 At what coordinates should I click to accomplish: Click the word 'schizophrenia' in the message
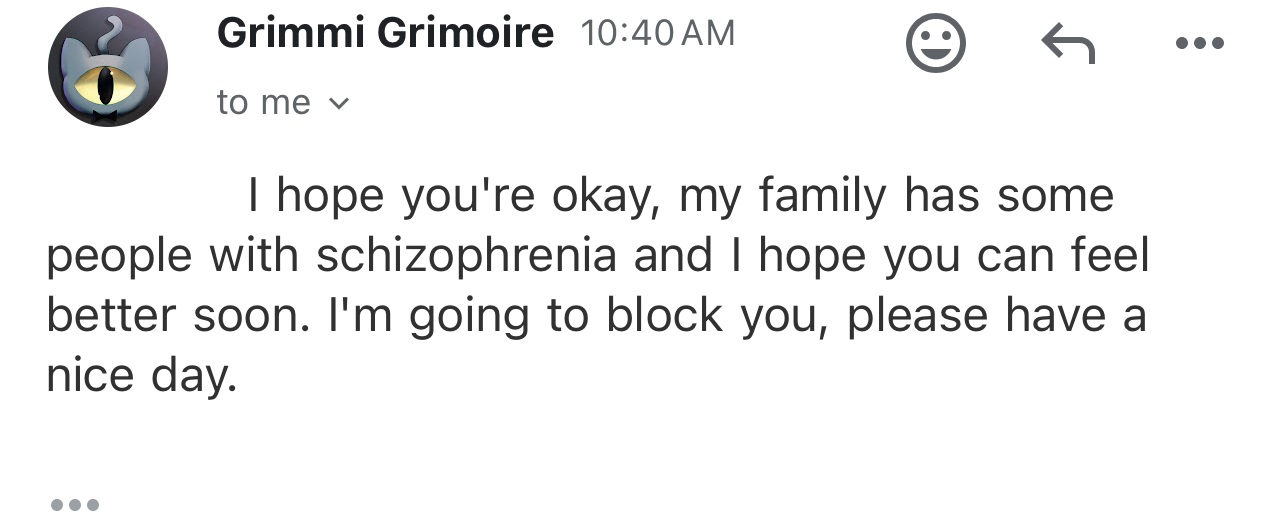pyautogui.click(x=466, y=257)
